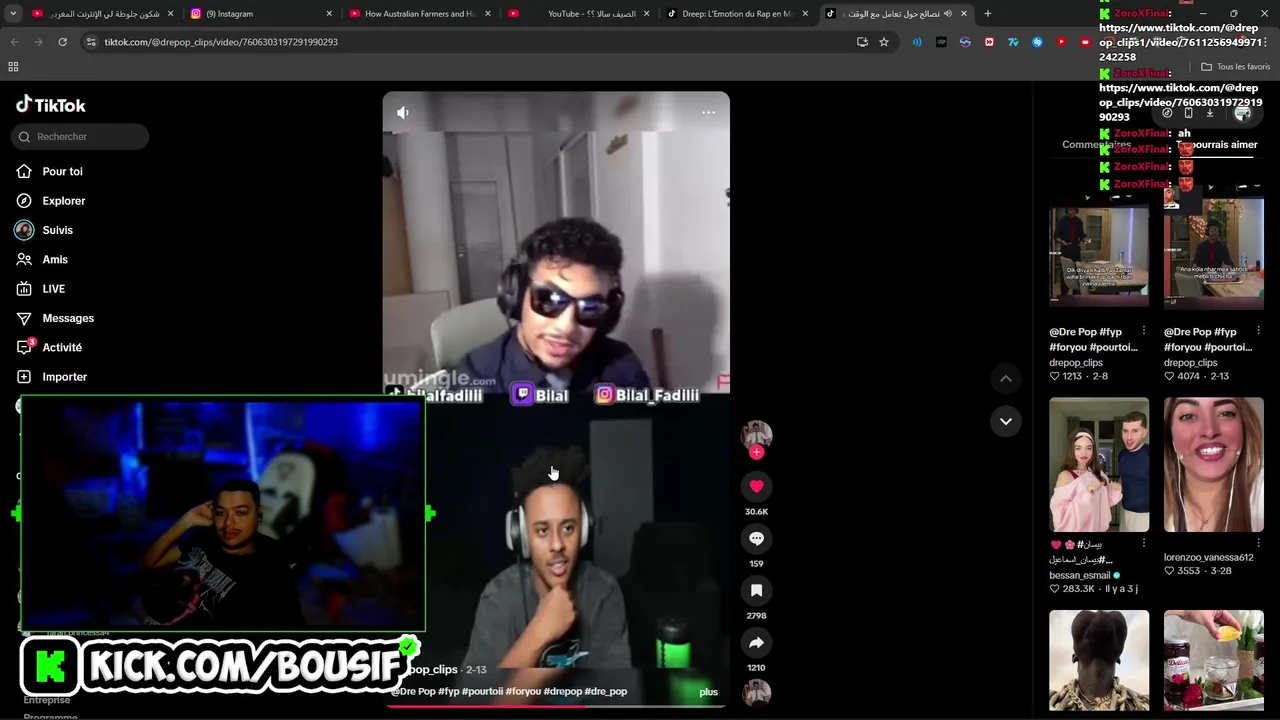This screenshot has height=720, width=1280.
Task: Switch to Dreep: L'Emotion du Rap tab
Action: (737, 14)
